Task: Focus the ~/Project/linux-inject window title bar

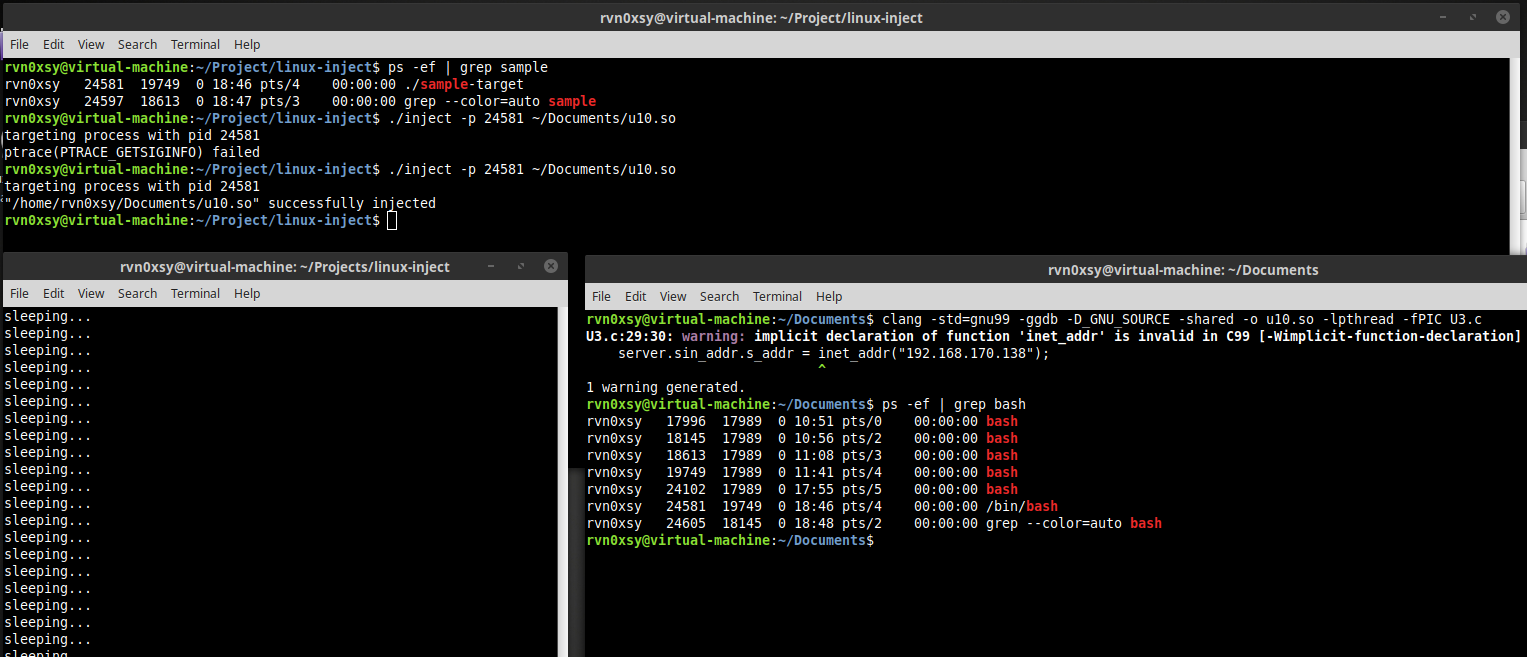Action: tap(763, 18)
